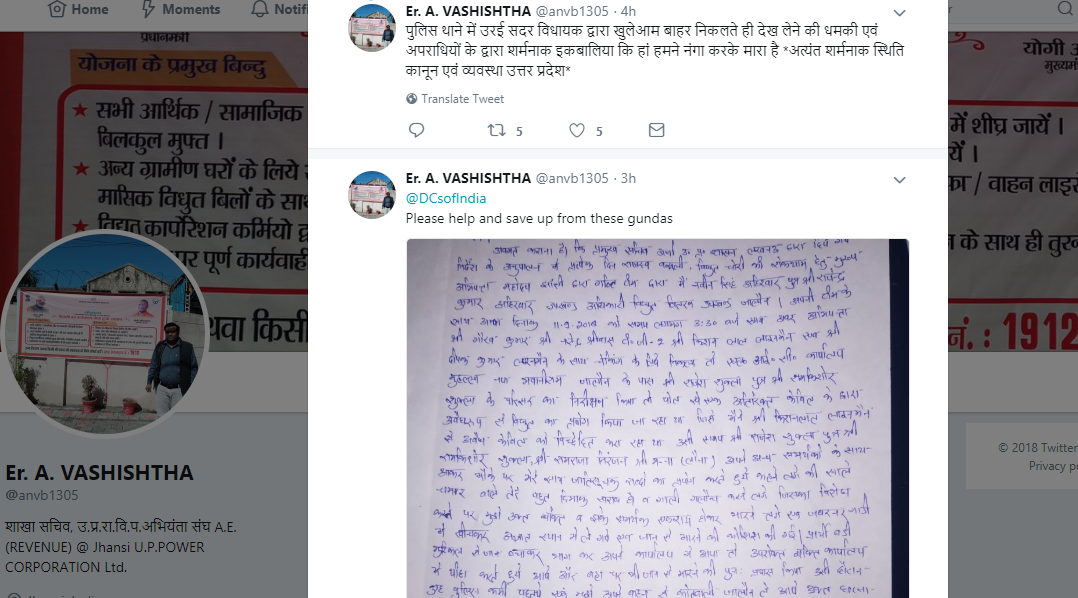The width and height of the screenshot is (1078, 598).
Task: Reply to the first tweet via speech bubble icon
Action: (x=417, y=130)
